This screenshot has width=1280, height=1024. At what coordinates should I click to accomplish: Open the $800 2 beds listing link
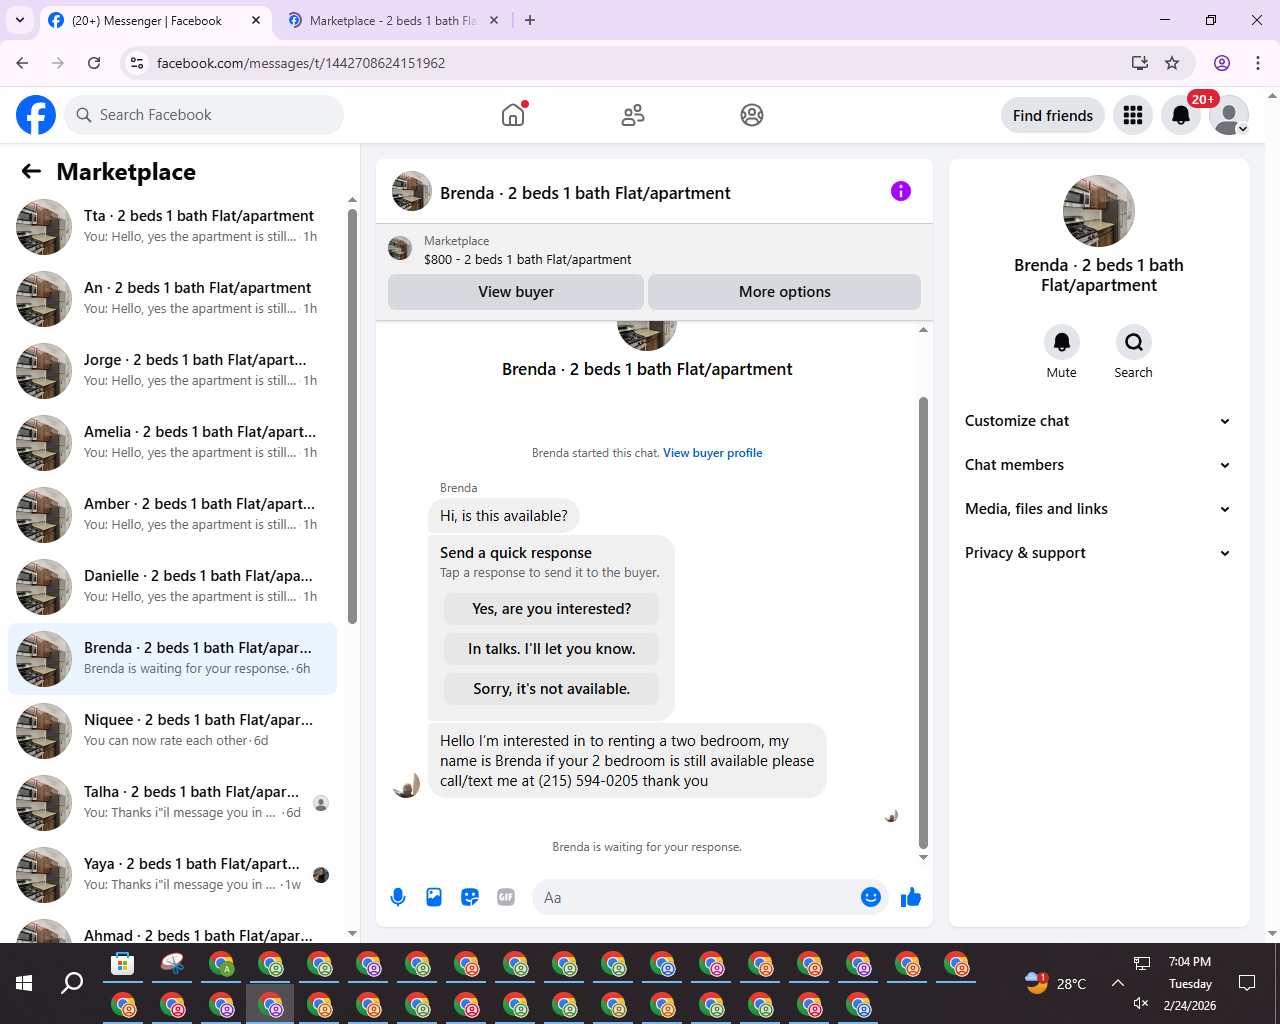[527, 259]
